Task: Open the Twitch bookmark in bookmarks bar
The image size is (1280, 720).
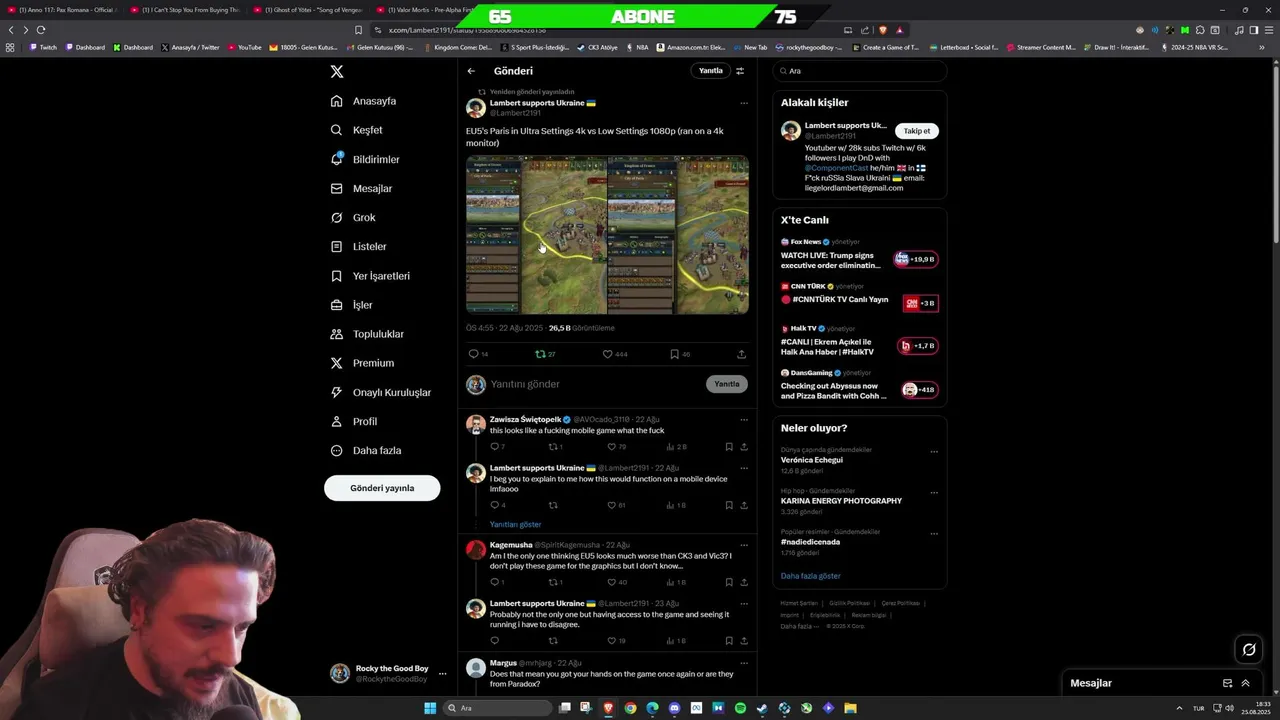Action: [43, 47]
